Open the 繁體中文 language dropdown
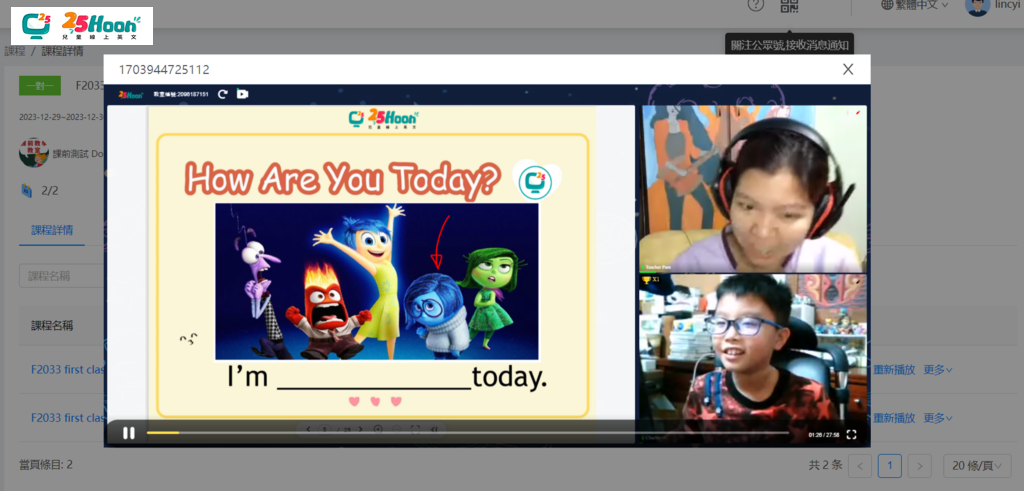 (x=915, y=5)
